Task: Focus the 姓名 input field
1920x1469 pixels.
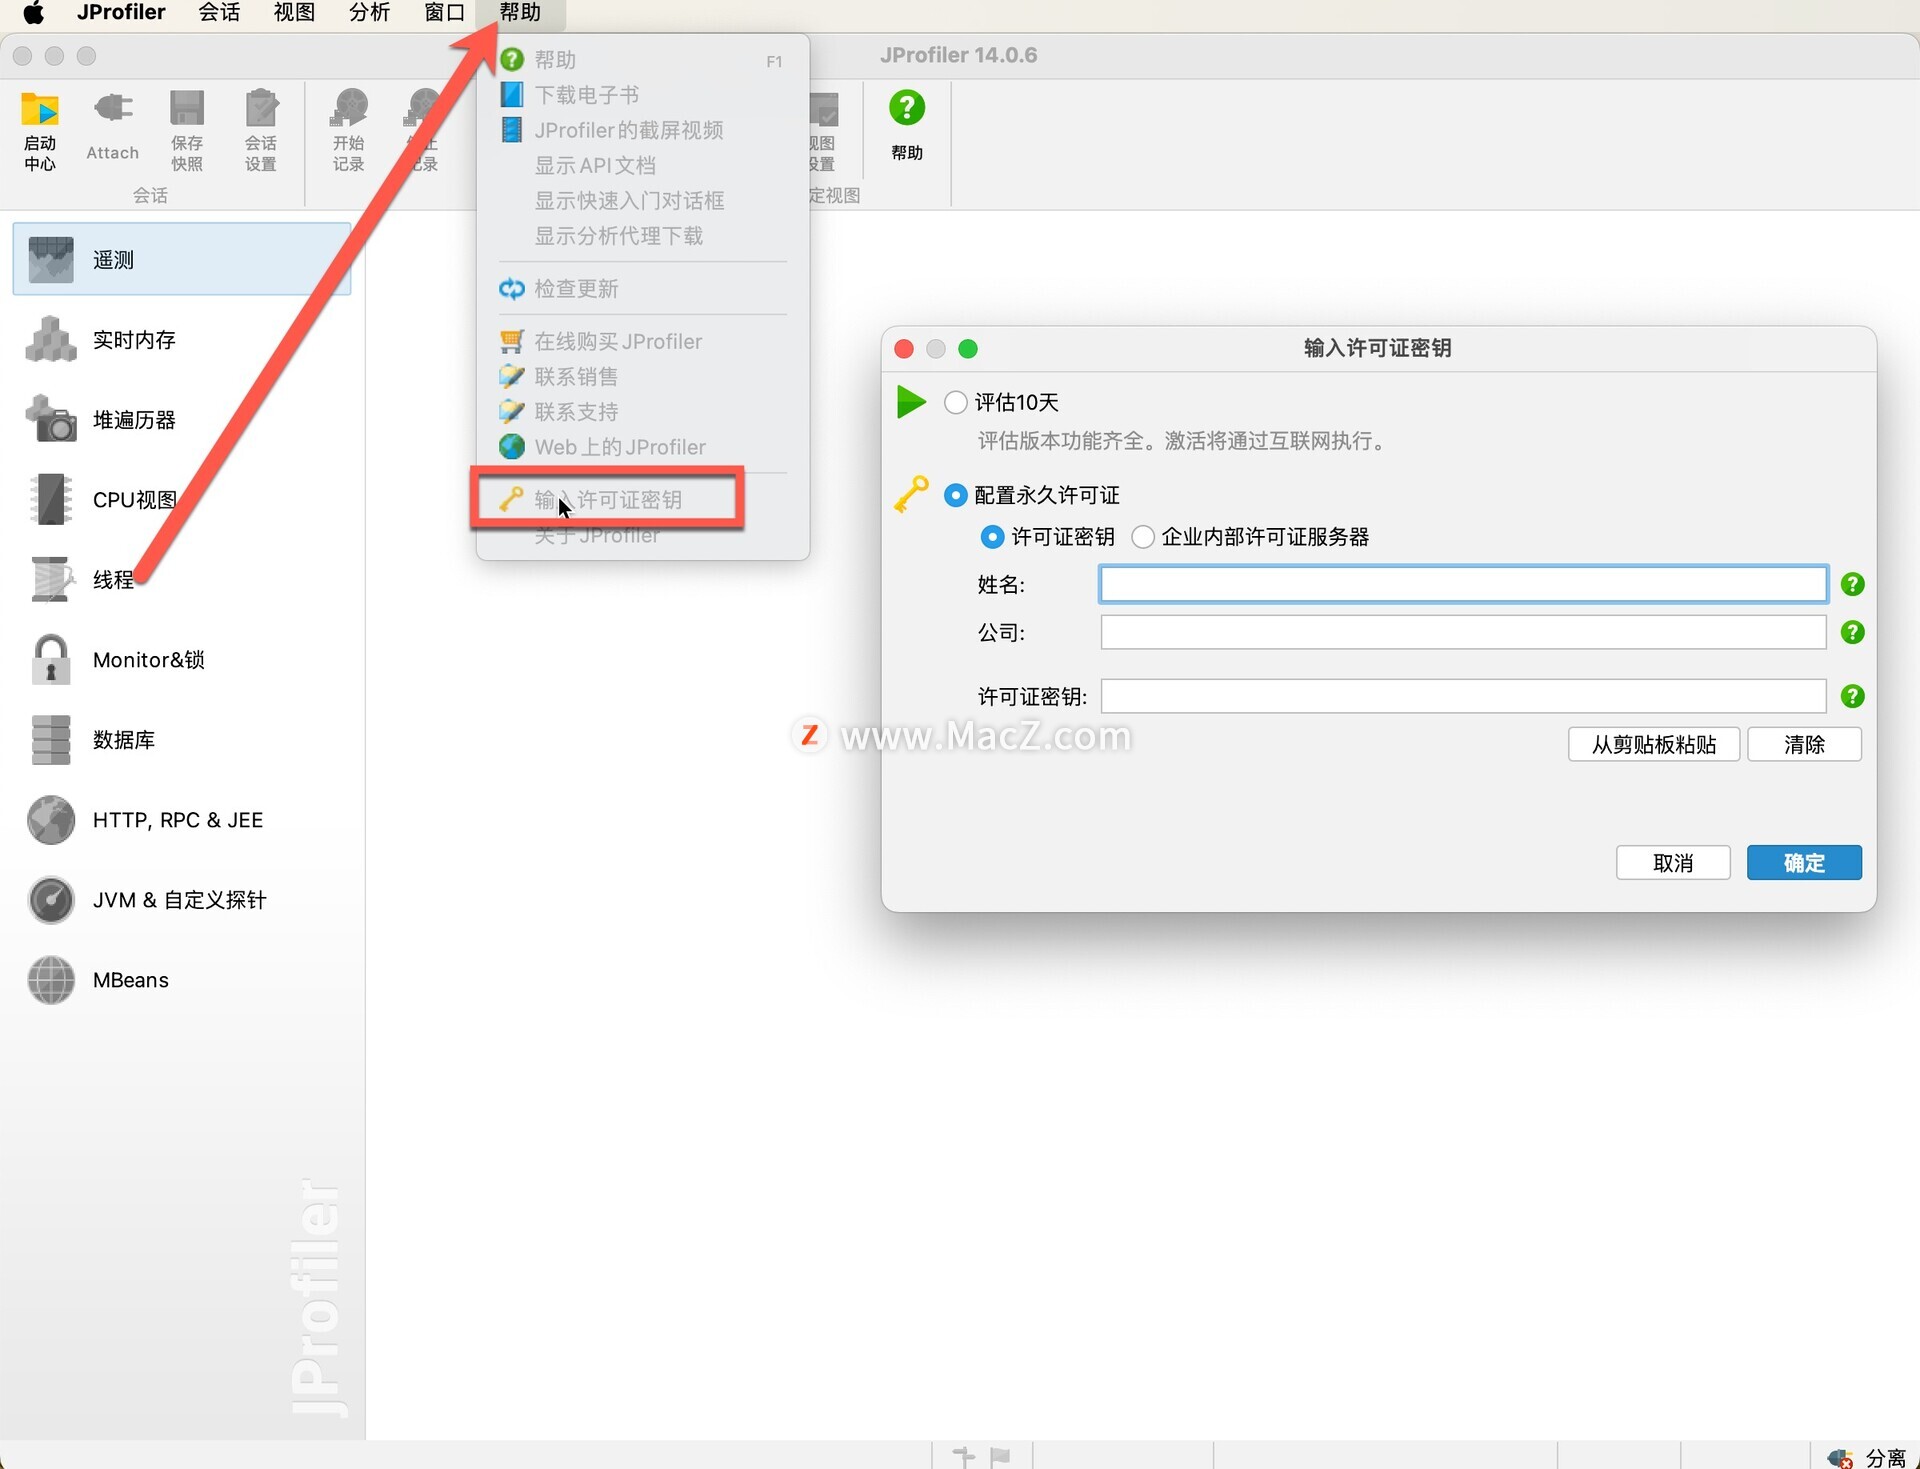Action: (x=1463, y=584)
